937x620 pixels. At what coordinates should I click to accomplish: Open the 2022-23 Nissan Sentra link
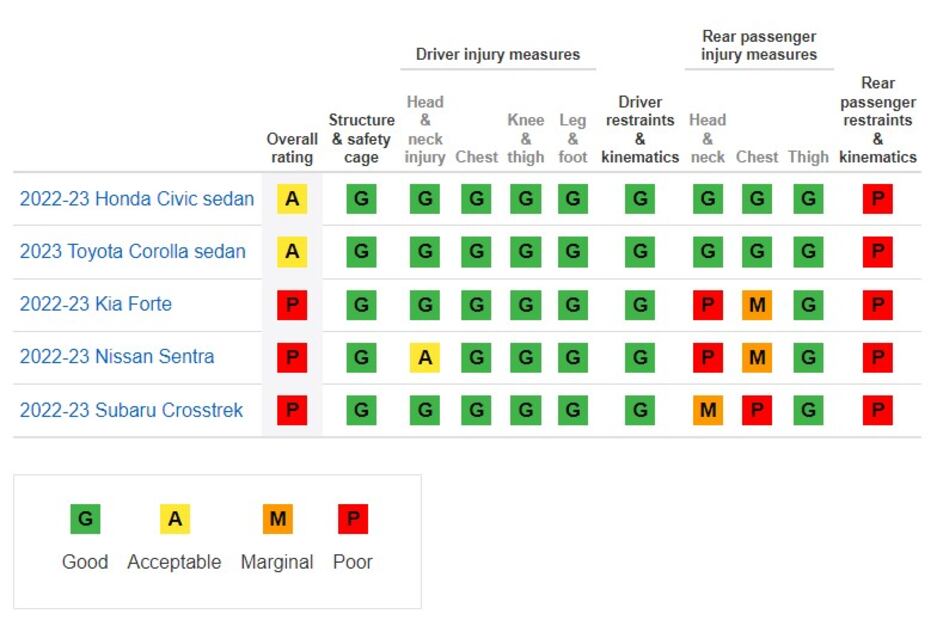[117, 357]
